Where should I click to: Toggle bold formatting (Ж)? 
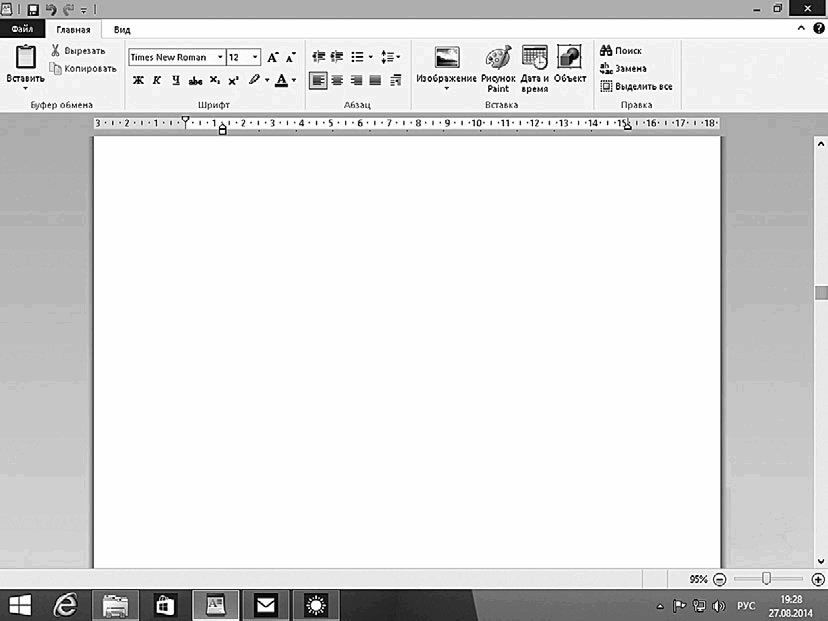point(138,80)
